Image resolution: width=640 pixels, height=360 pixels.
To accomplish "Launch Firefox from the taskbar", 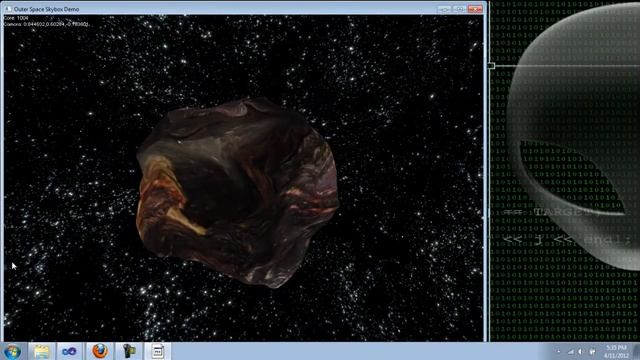I will pos(100,351).
